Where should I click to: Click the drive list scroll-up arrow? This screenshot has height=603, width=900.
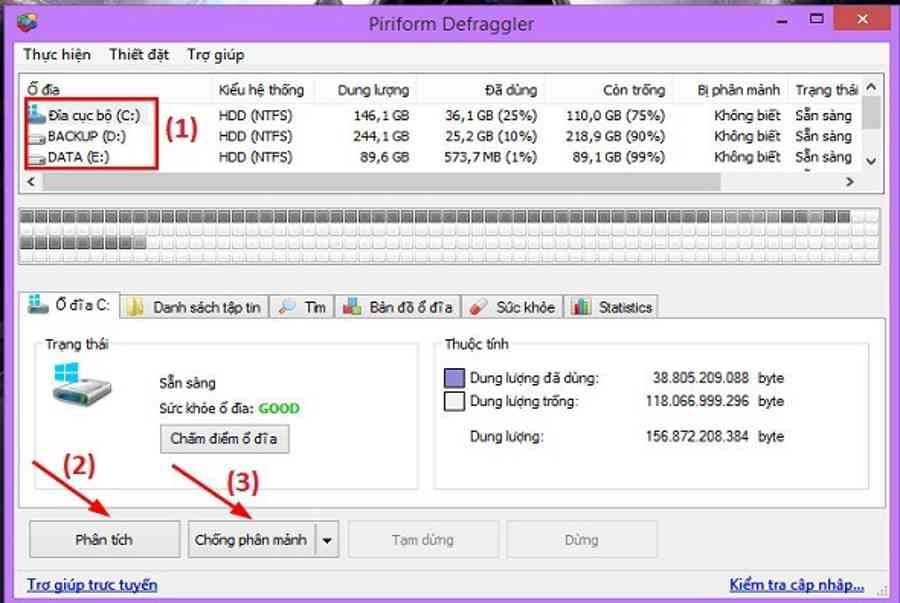click(871, 87)
